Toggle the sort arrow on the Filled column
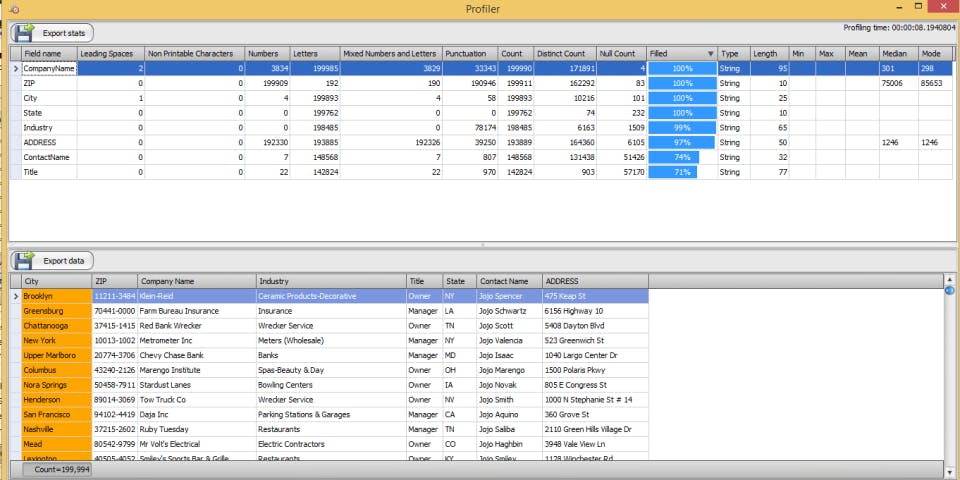 pyautogui.click(x=710, y=53)
